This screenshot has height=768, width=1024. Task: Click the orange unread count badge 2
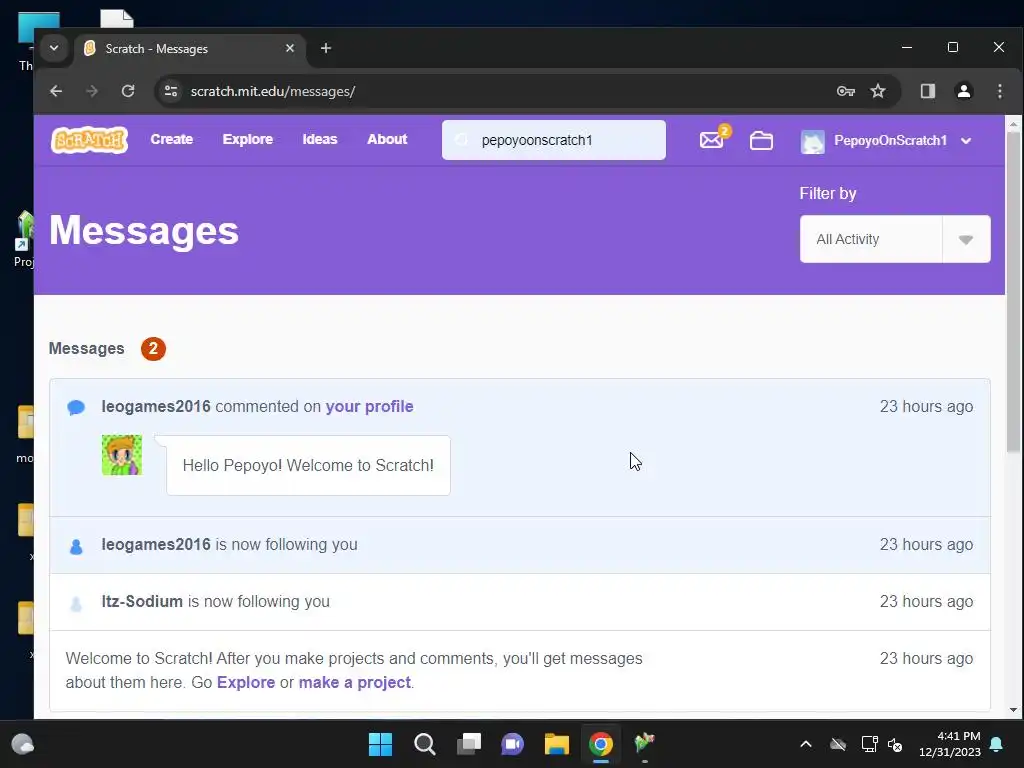153,349
